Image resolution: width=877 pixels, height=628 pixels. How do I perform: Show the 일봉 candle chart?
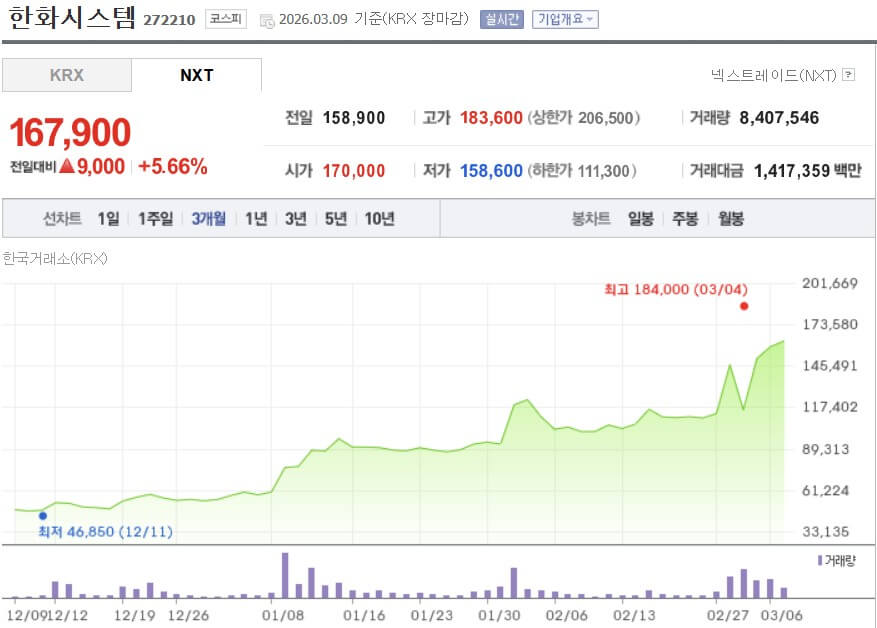point(640,218)
